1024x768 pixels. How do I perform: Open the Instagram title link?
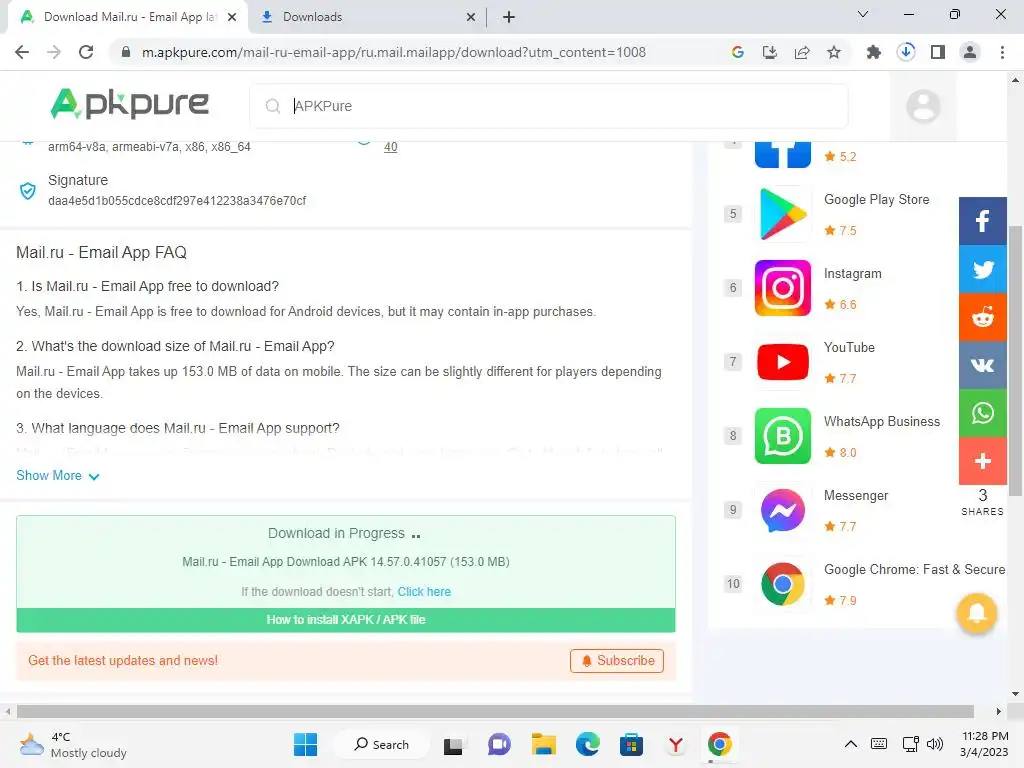tap(852, 274)
